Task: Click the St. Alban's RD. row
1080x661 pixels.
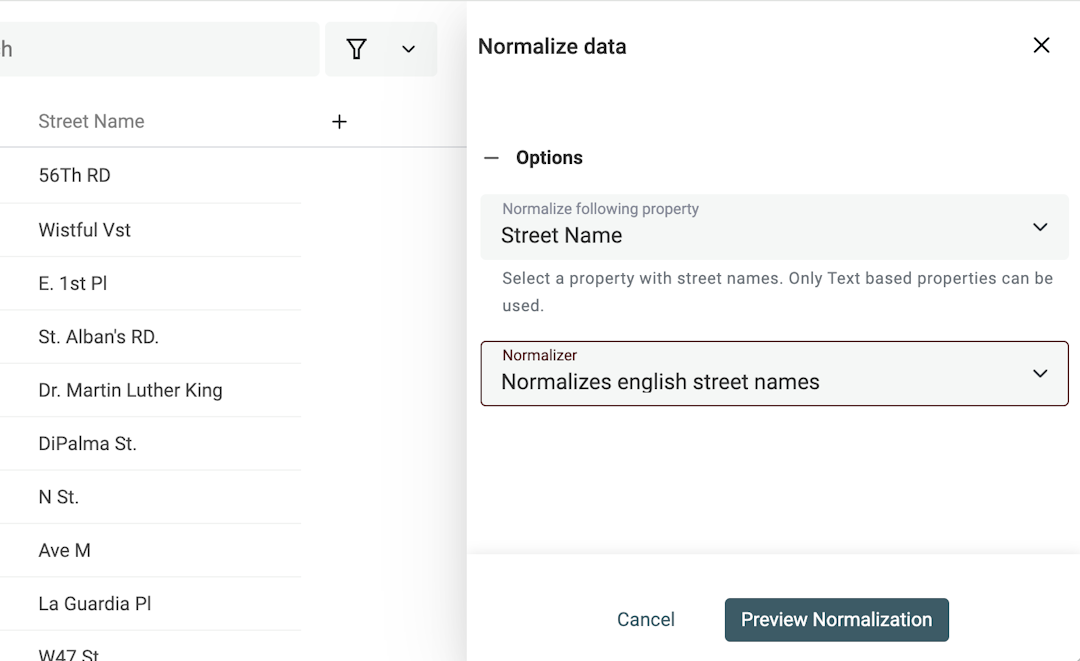Action: [x=98, y=336]
